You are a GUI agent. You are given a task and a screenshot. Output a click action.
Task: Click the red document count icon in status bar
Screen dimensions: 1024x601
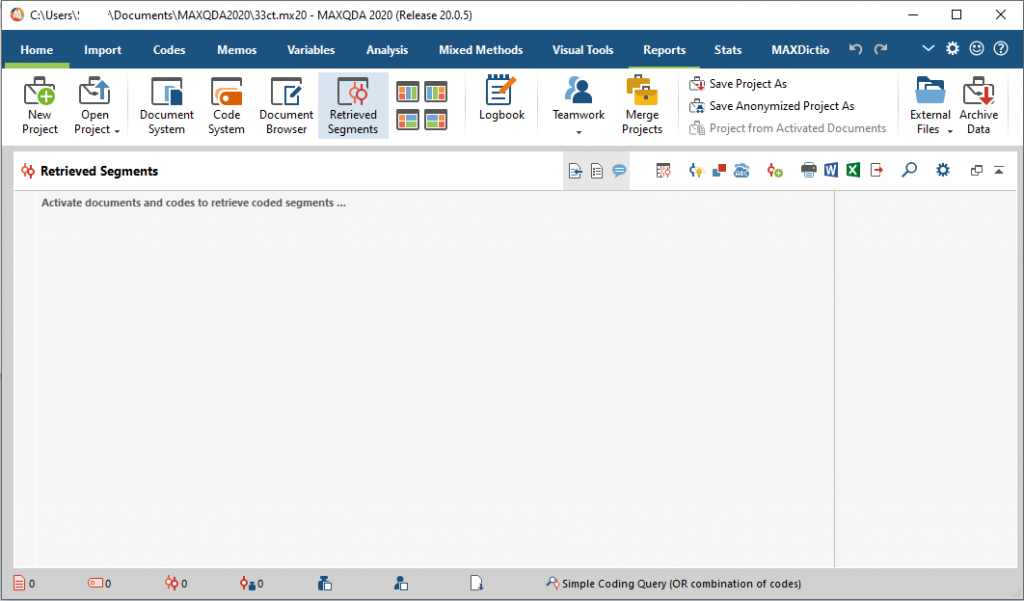[19, 583]
